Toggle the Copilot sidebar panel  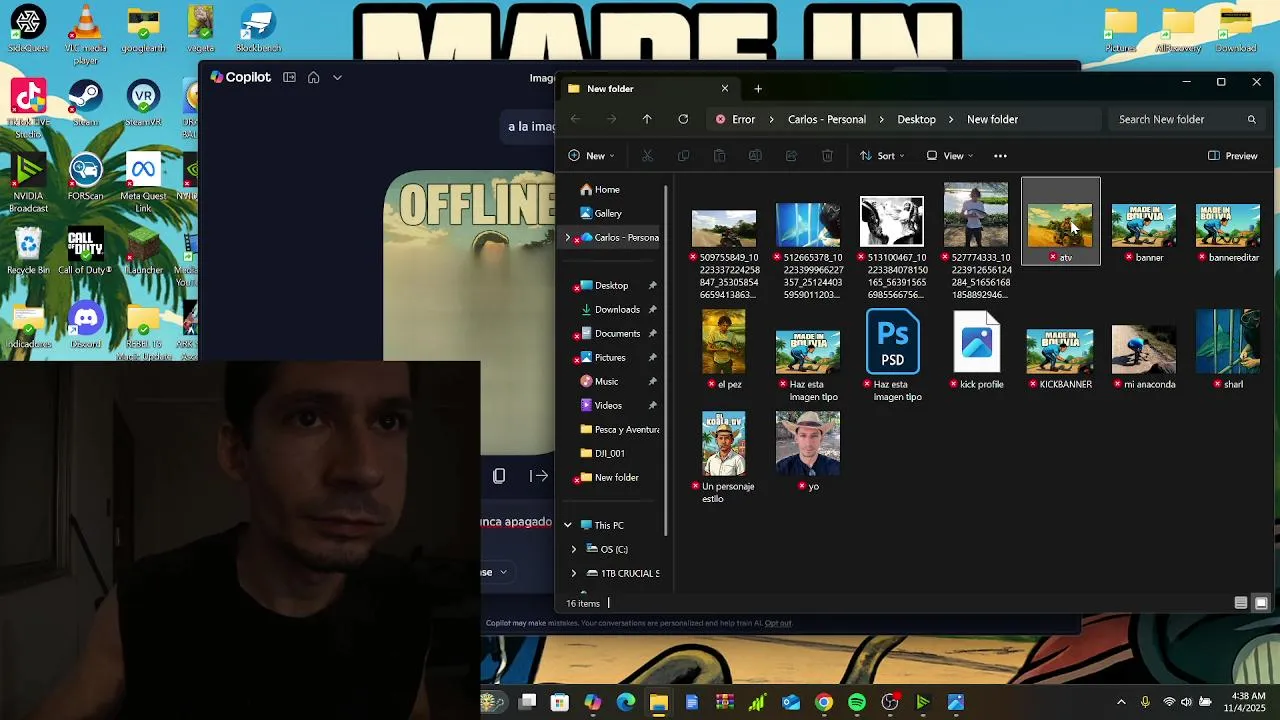(289, 77)
